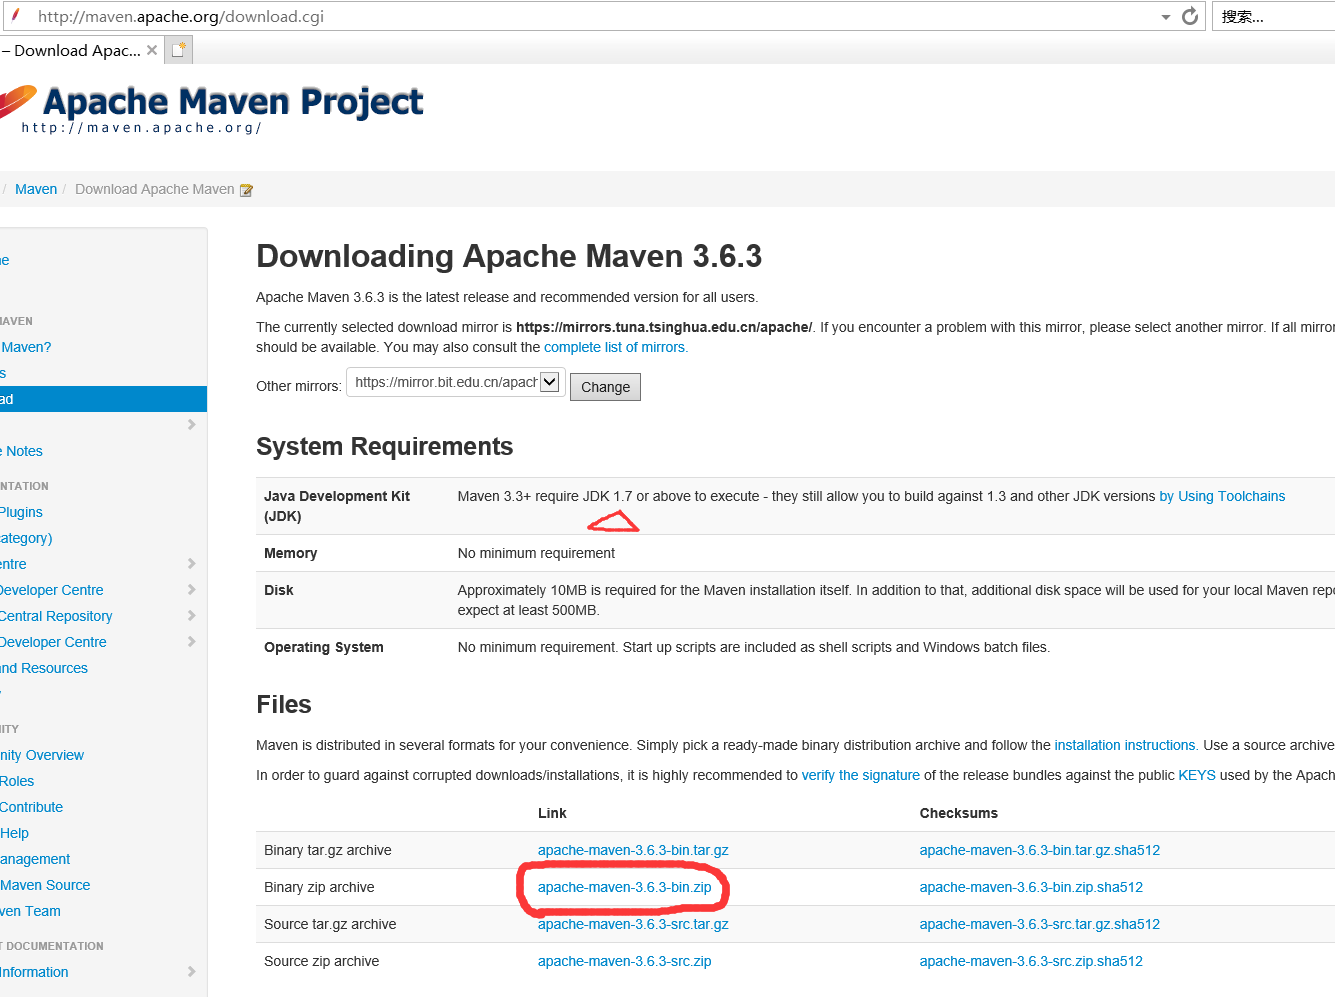Open Books and Resources sidebar link
Image resolution: width=1335 pixels, height=997 pixels.
point(44,668)
